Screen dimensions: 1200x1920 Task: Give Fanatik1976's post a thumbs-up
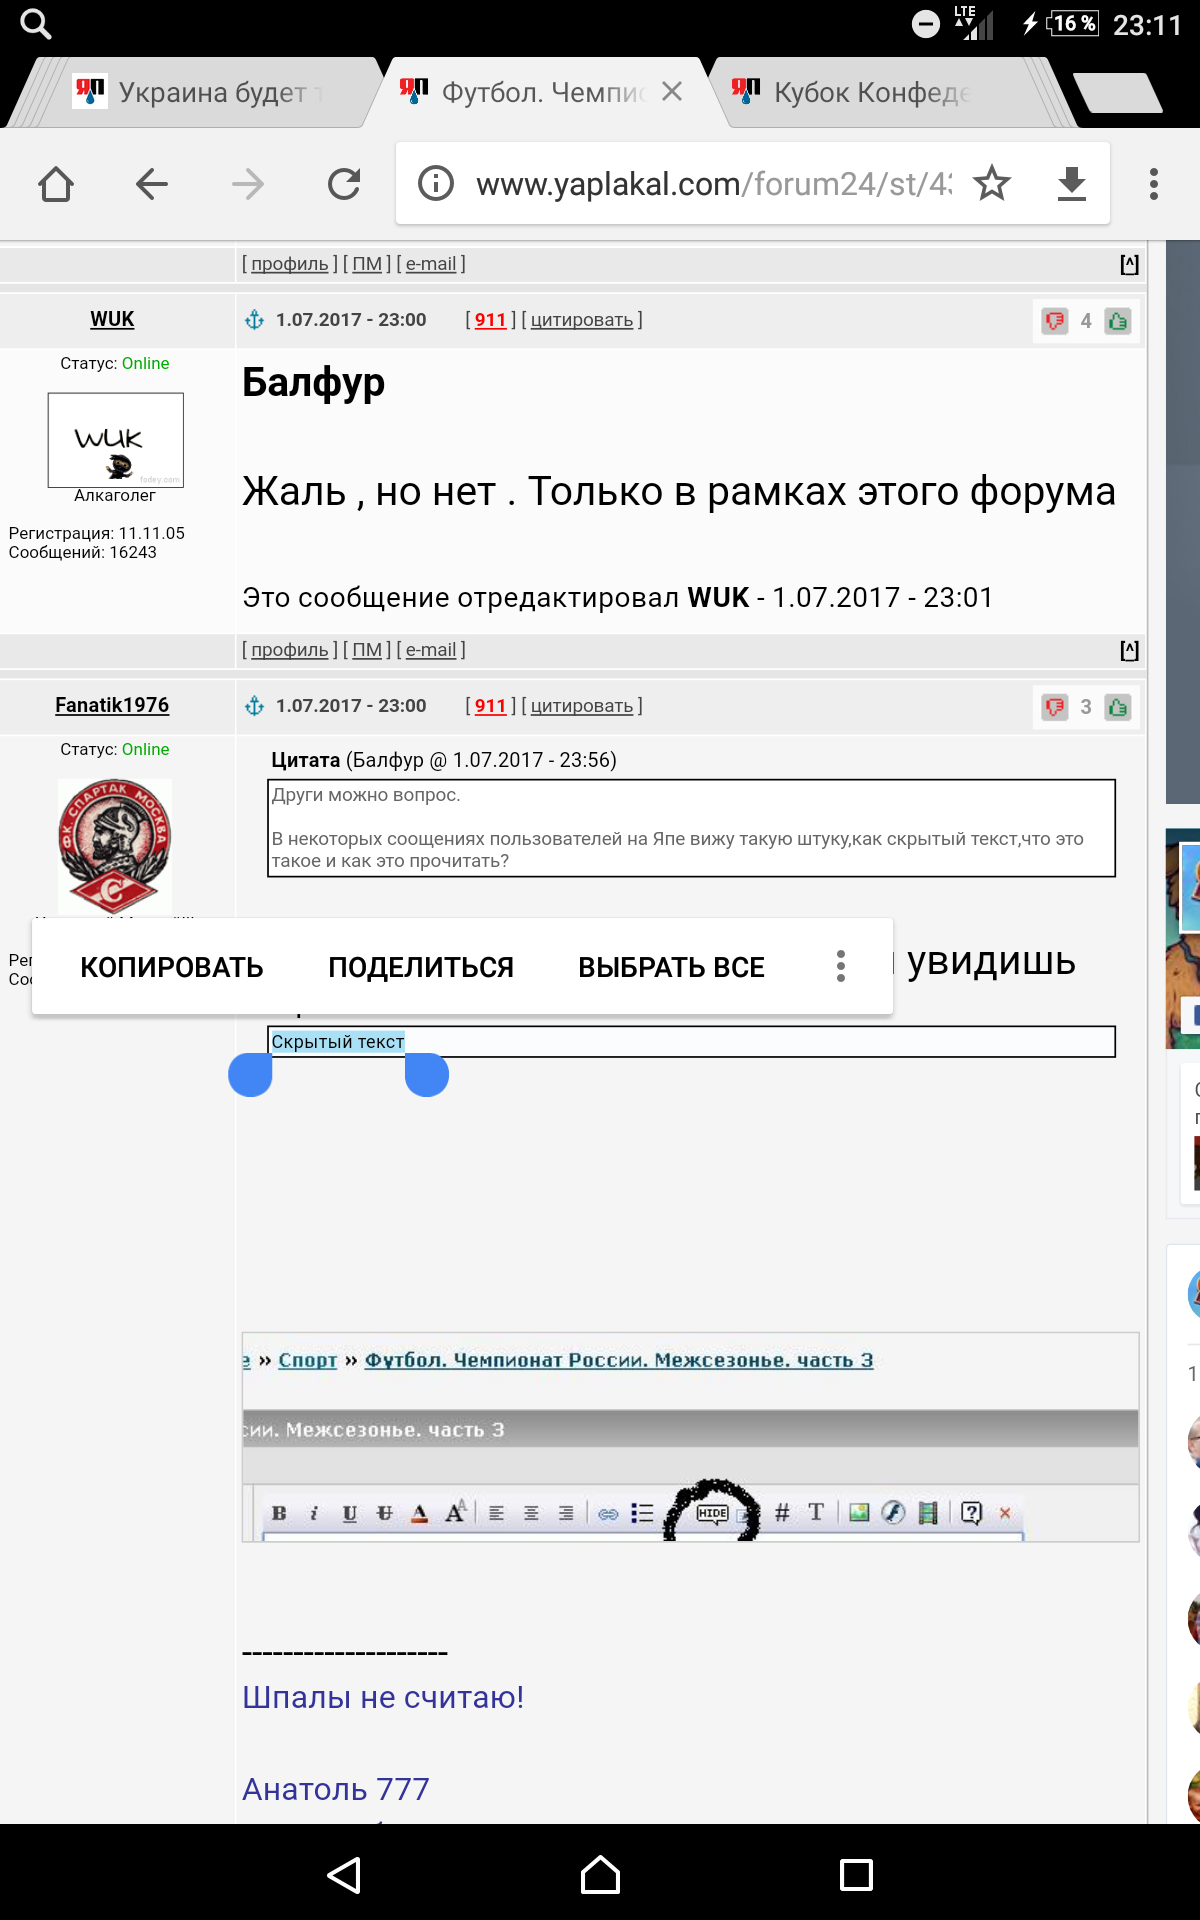1118,707
